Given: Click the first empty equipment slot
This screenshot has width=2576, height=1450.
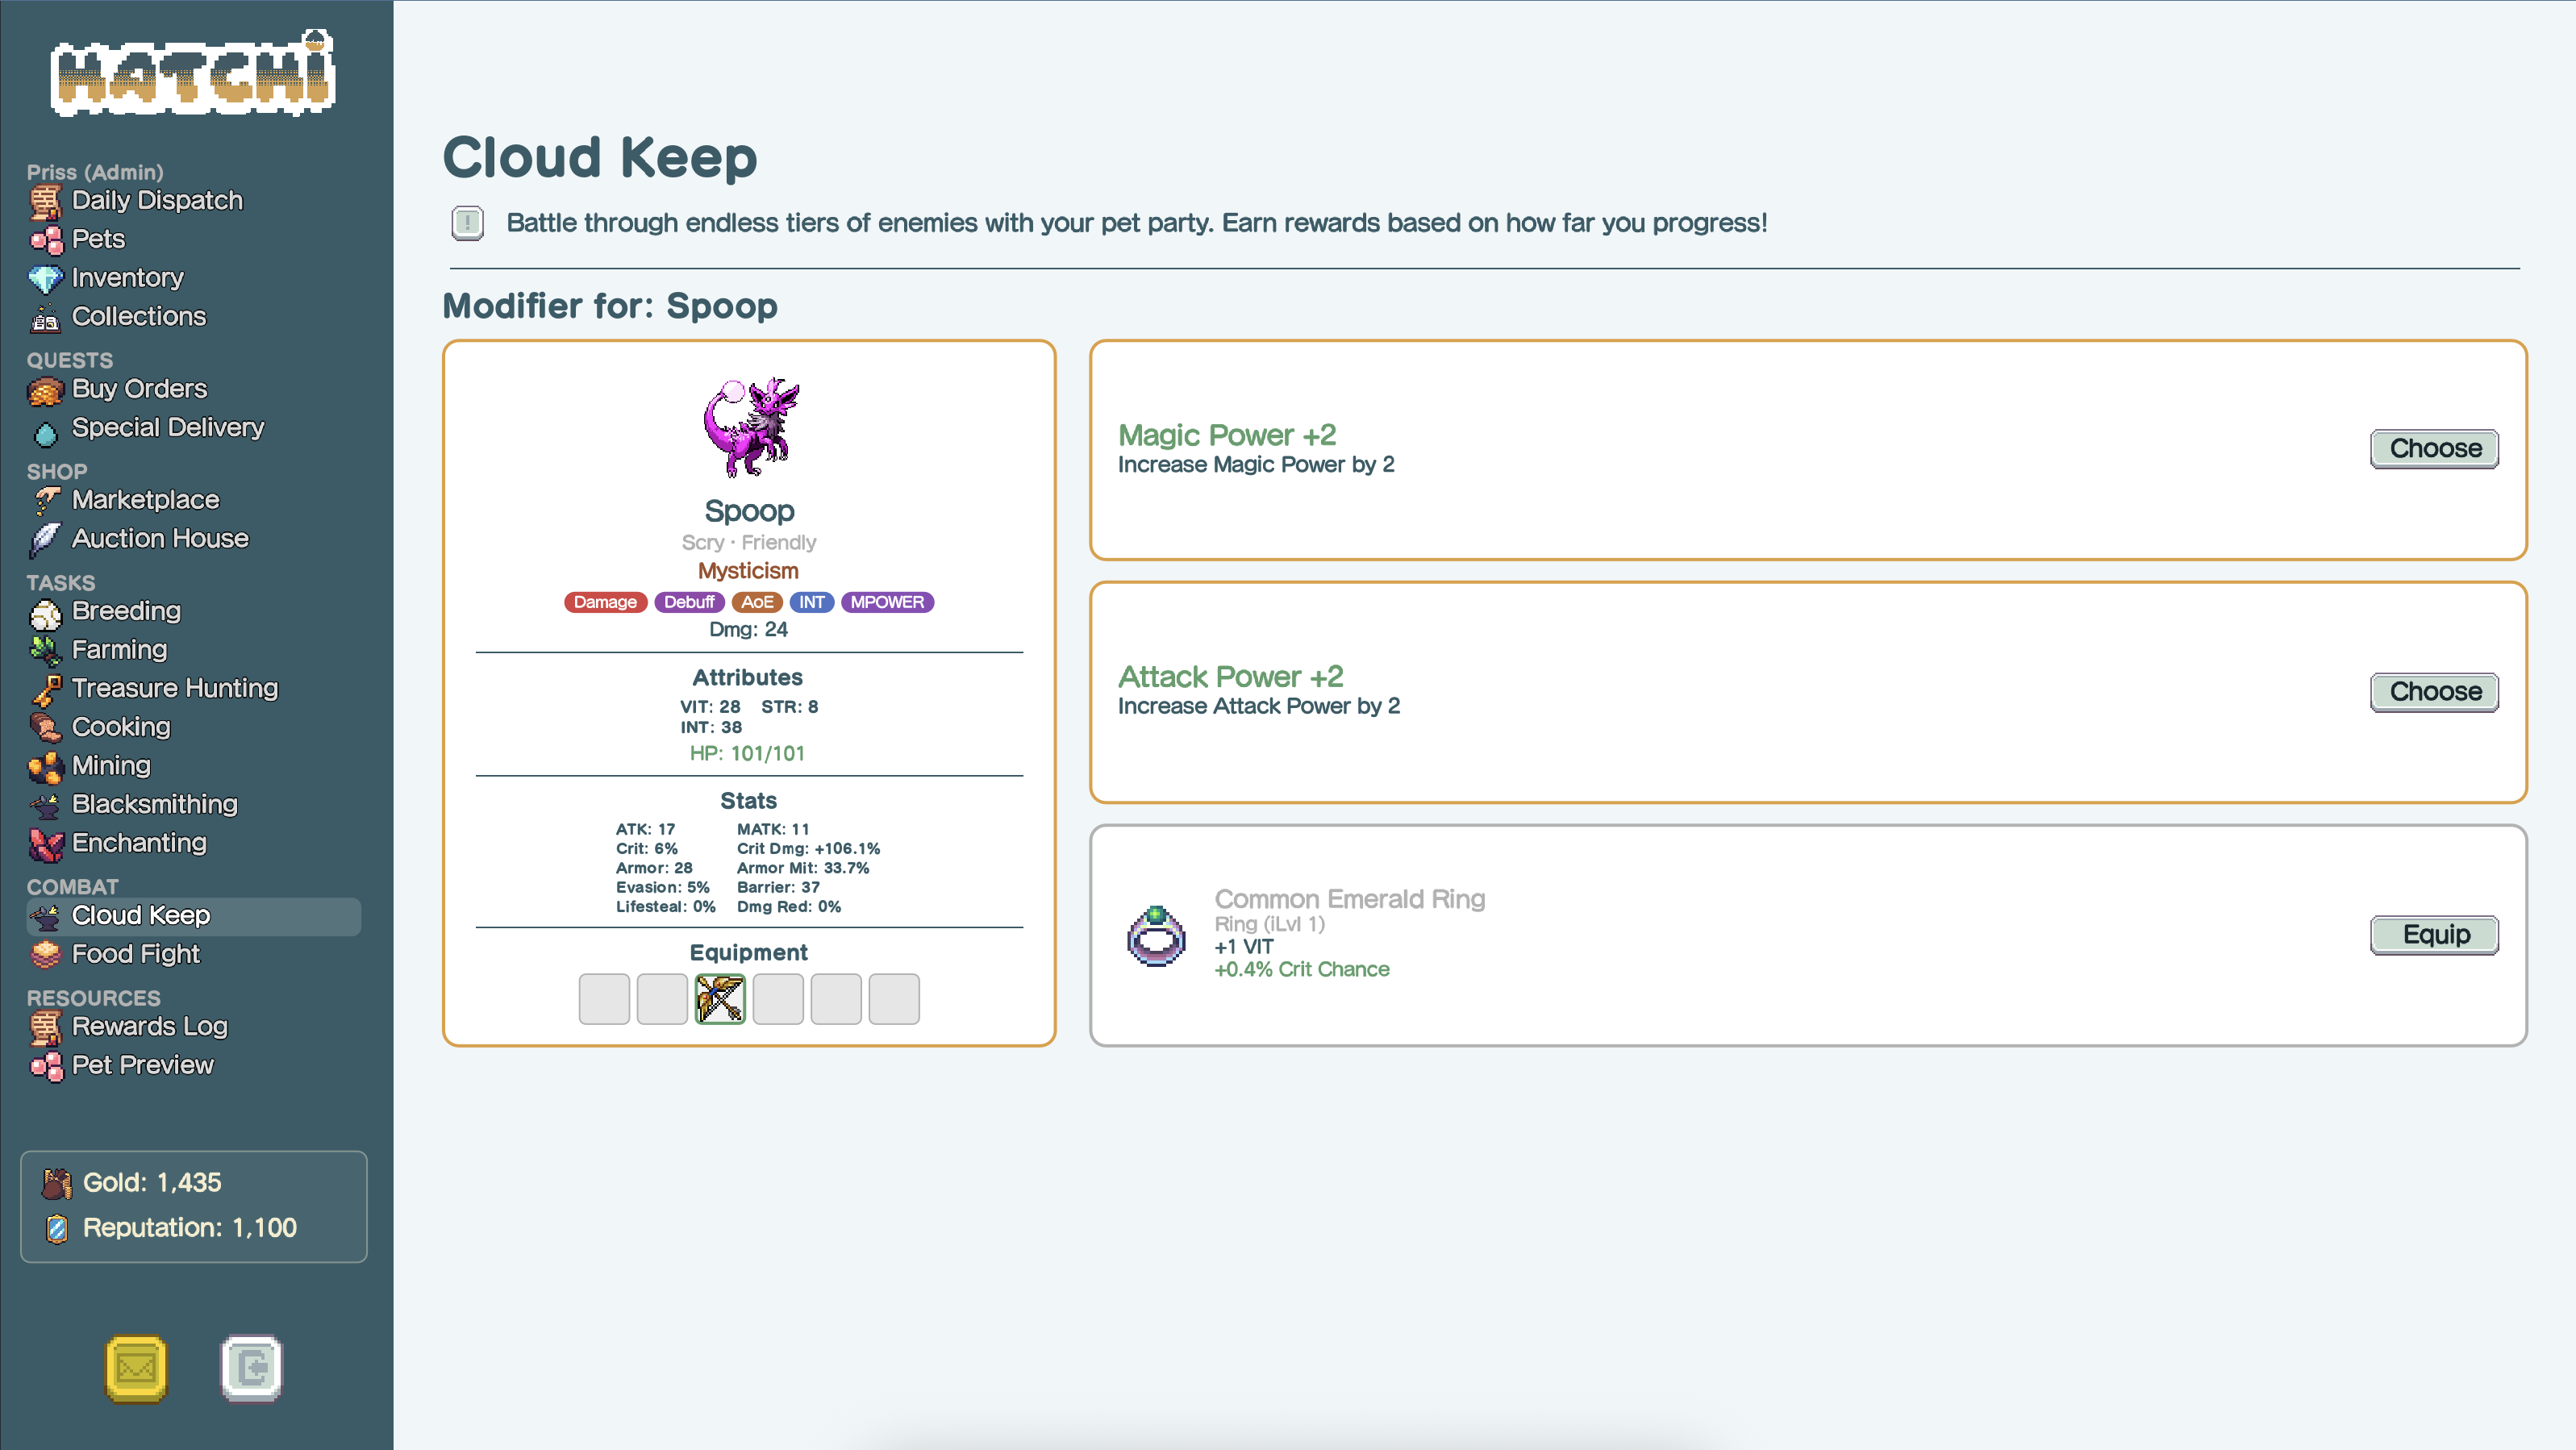Looking at the screenshot, I should tap(604, 999).
